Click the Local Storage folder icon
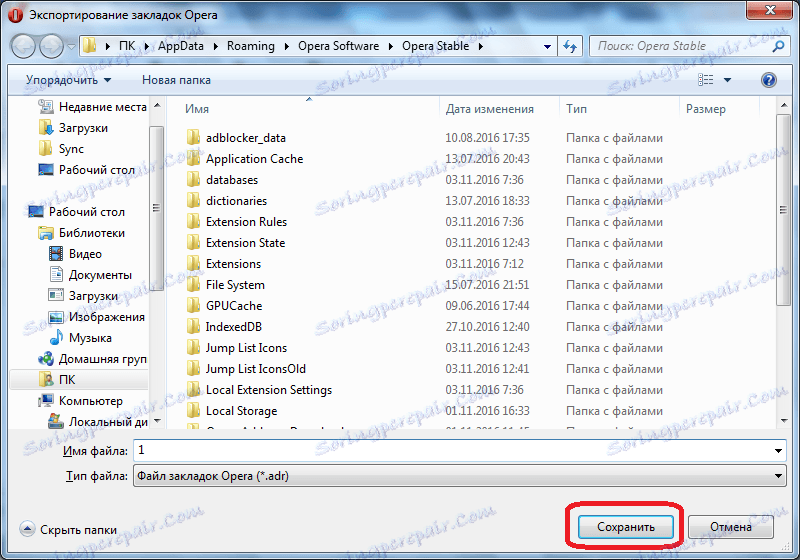This screenshot has height=560, width=800. (x=193, y=411)
